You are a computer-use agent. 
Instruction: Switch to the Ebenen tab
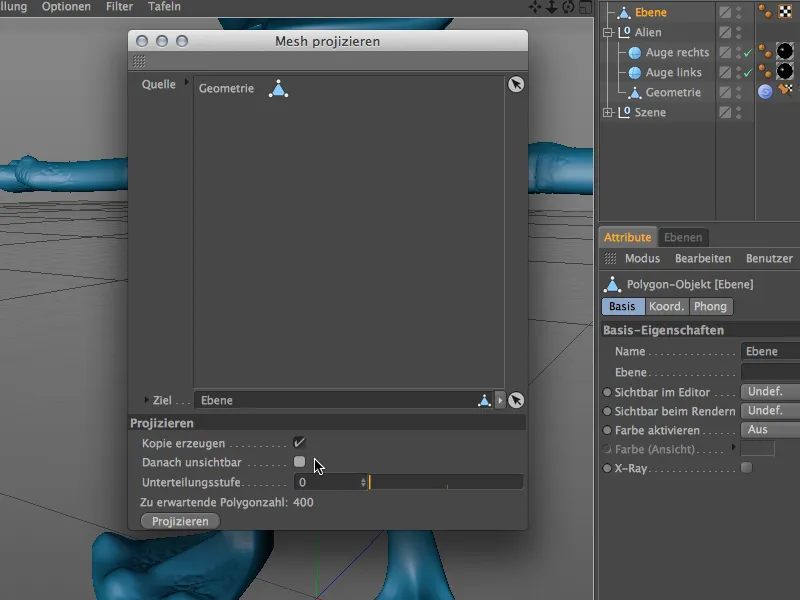pos(683,237)
